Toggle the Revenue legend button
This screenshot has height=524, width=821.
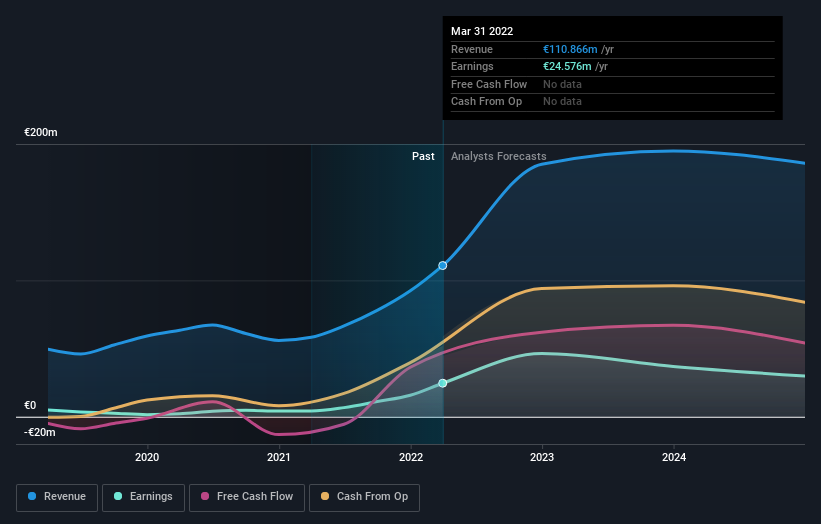57,497
